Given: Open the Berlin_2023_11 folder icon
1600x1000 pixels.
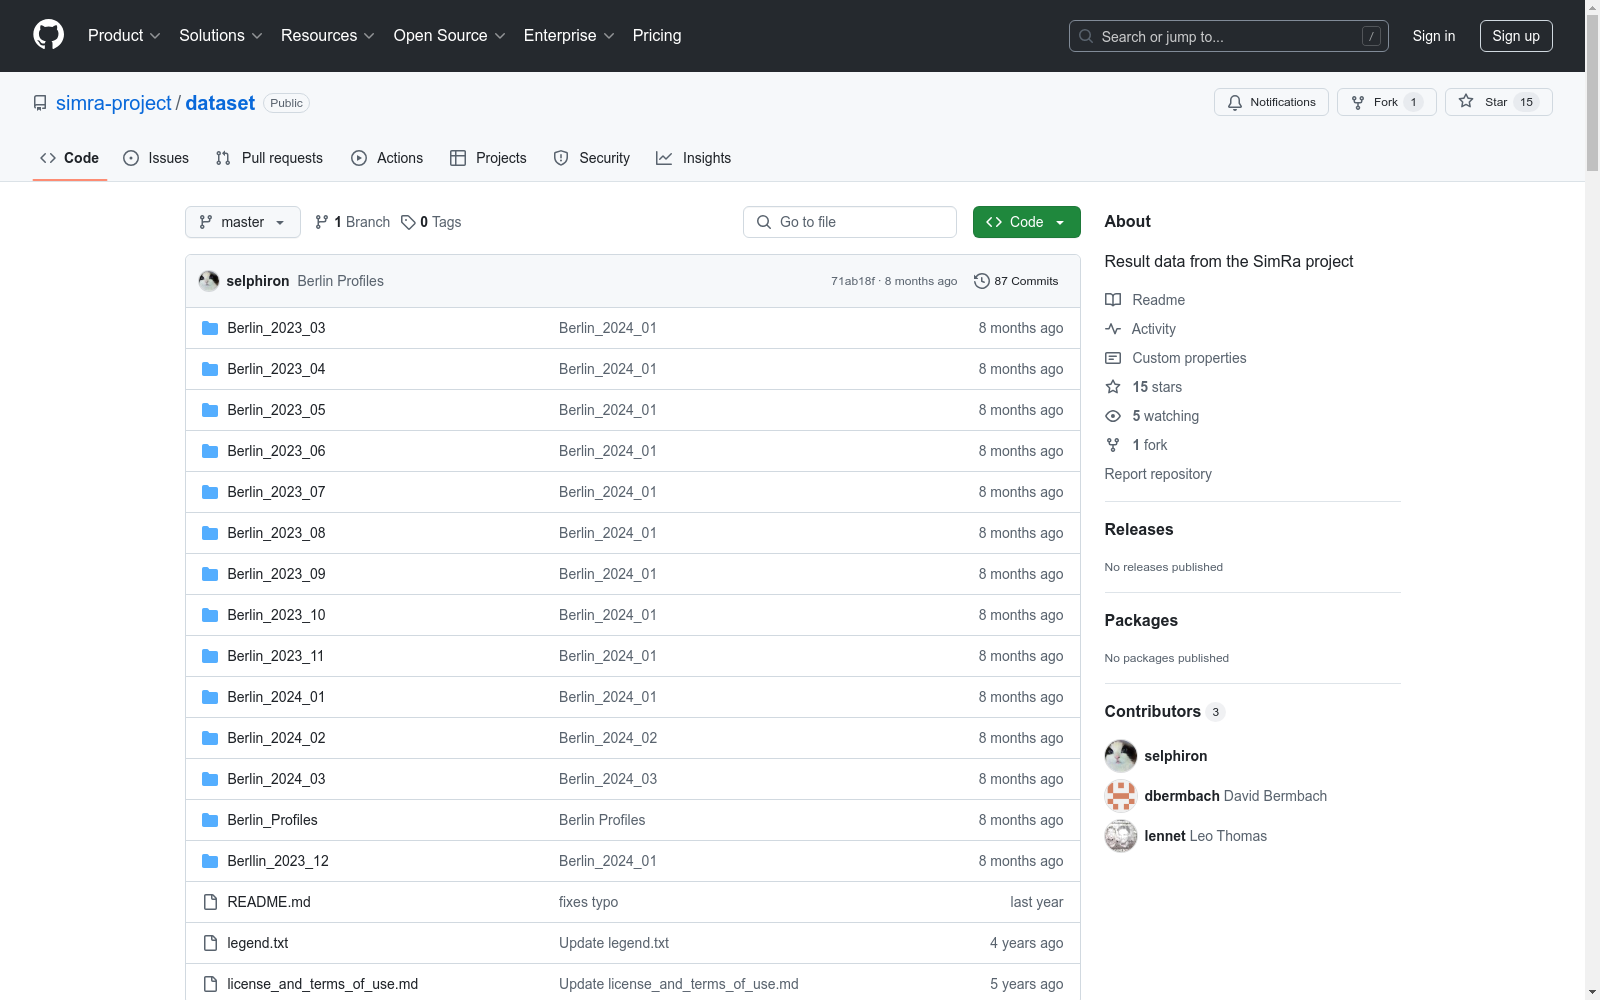Looking at the screenshot, I should 210,656.
